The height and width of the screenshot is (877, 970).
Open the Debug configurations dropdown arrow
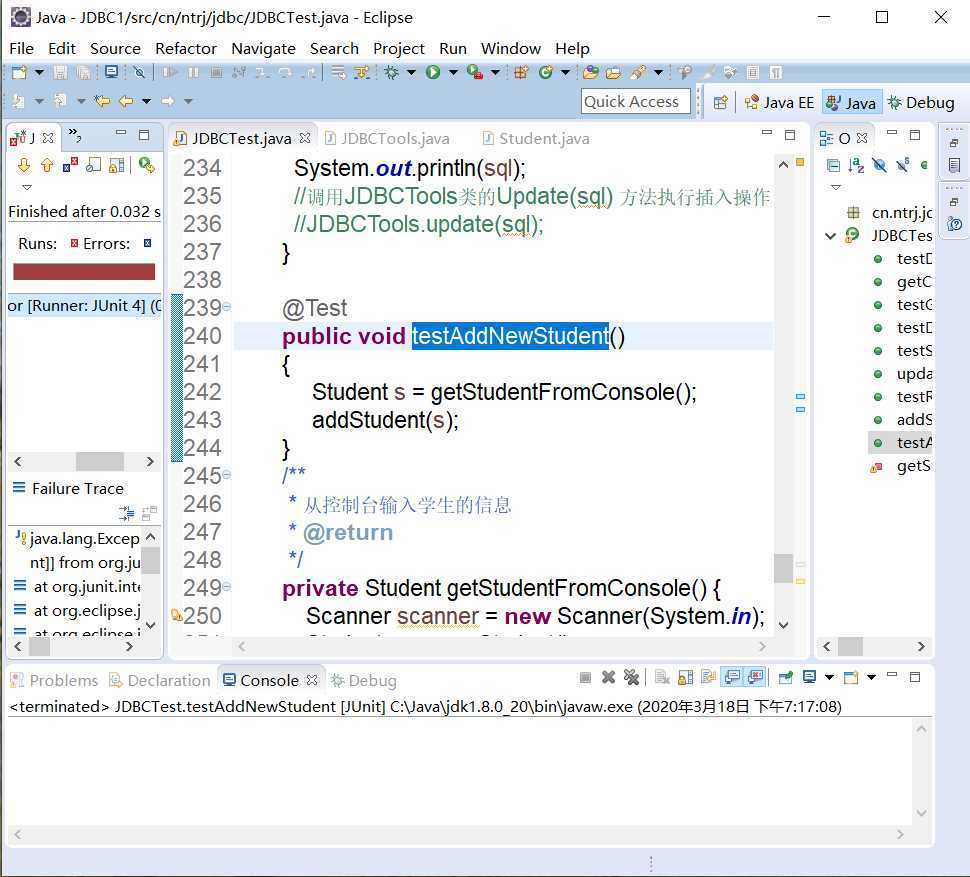click(x=411, y=72)
